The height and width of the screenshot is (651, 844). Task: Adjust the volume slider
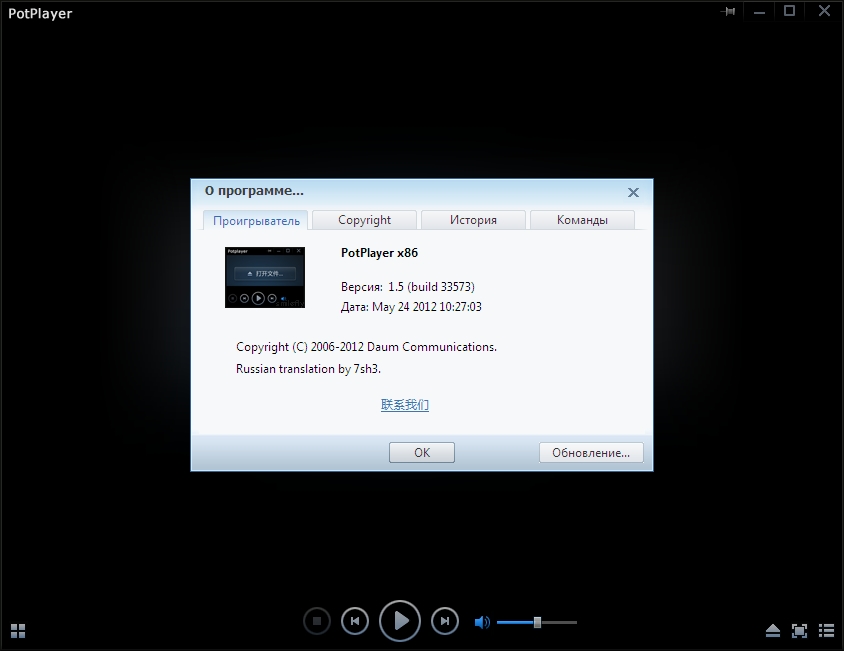537,622
